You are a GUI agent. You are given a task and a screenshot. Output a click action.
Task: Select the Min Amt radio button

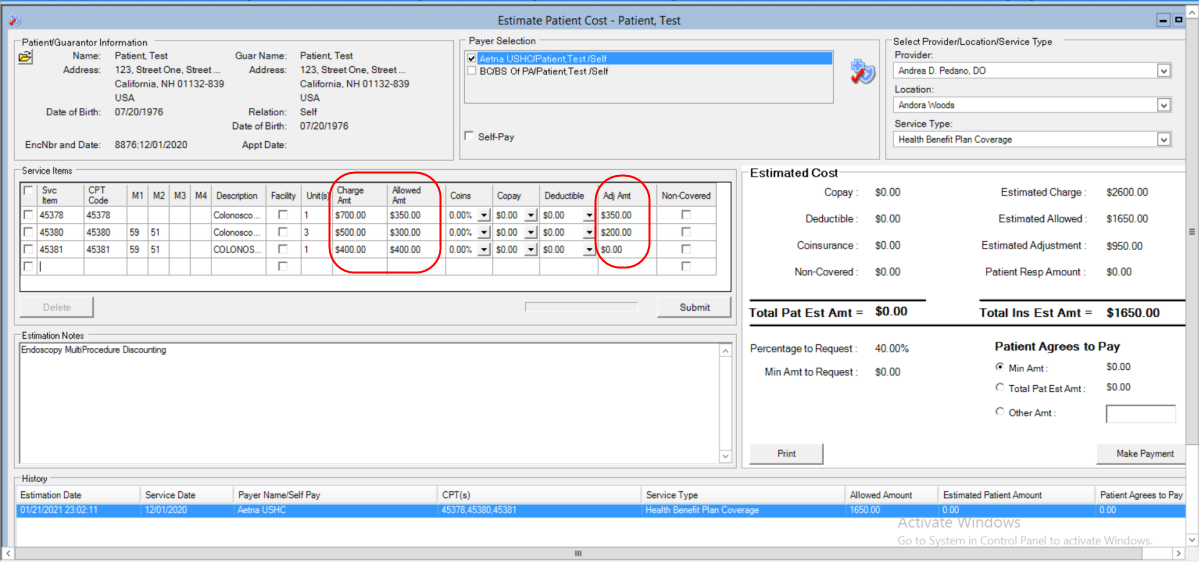click(999, 368)
